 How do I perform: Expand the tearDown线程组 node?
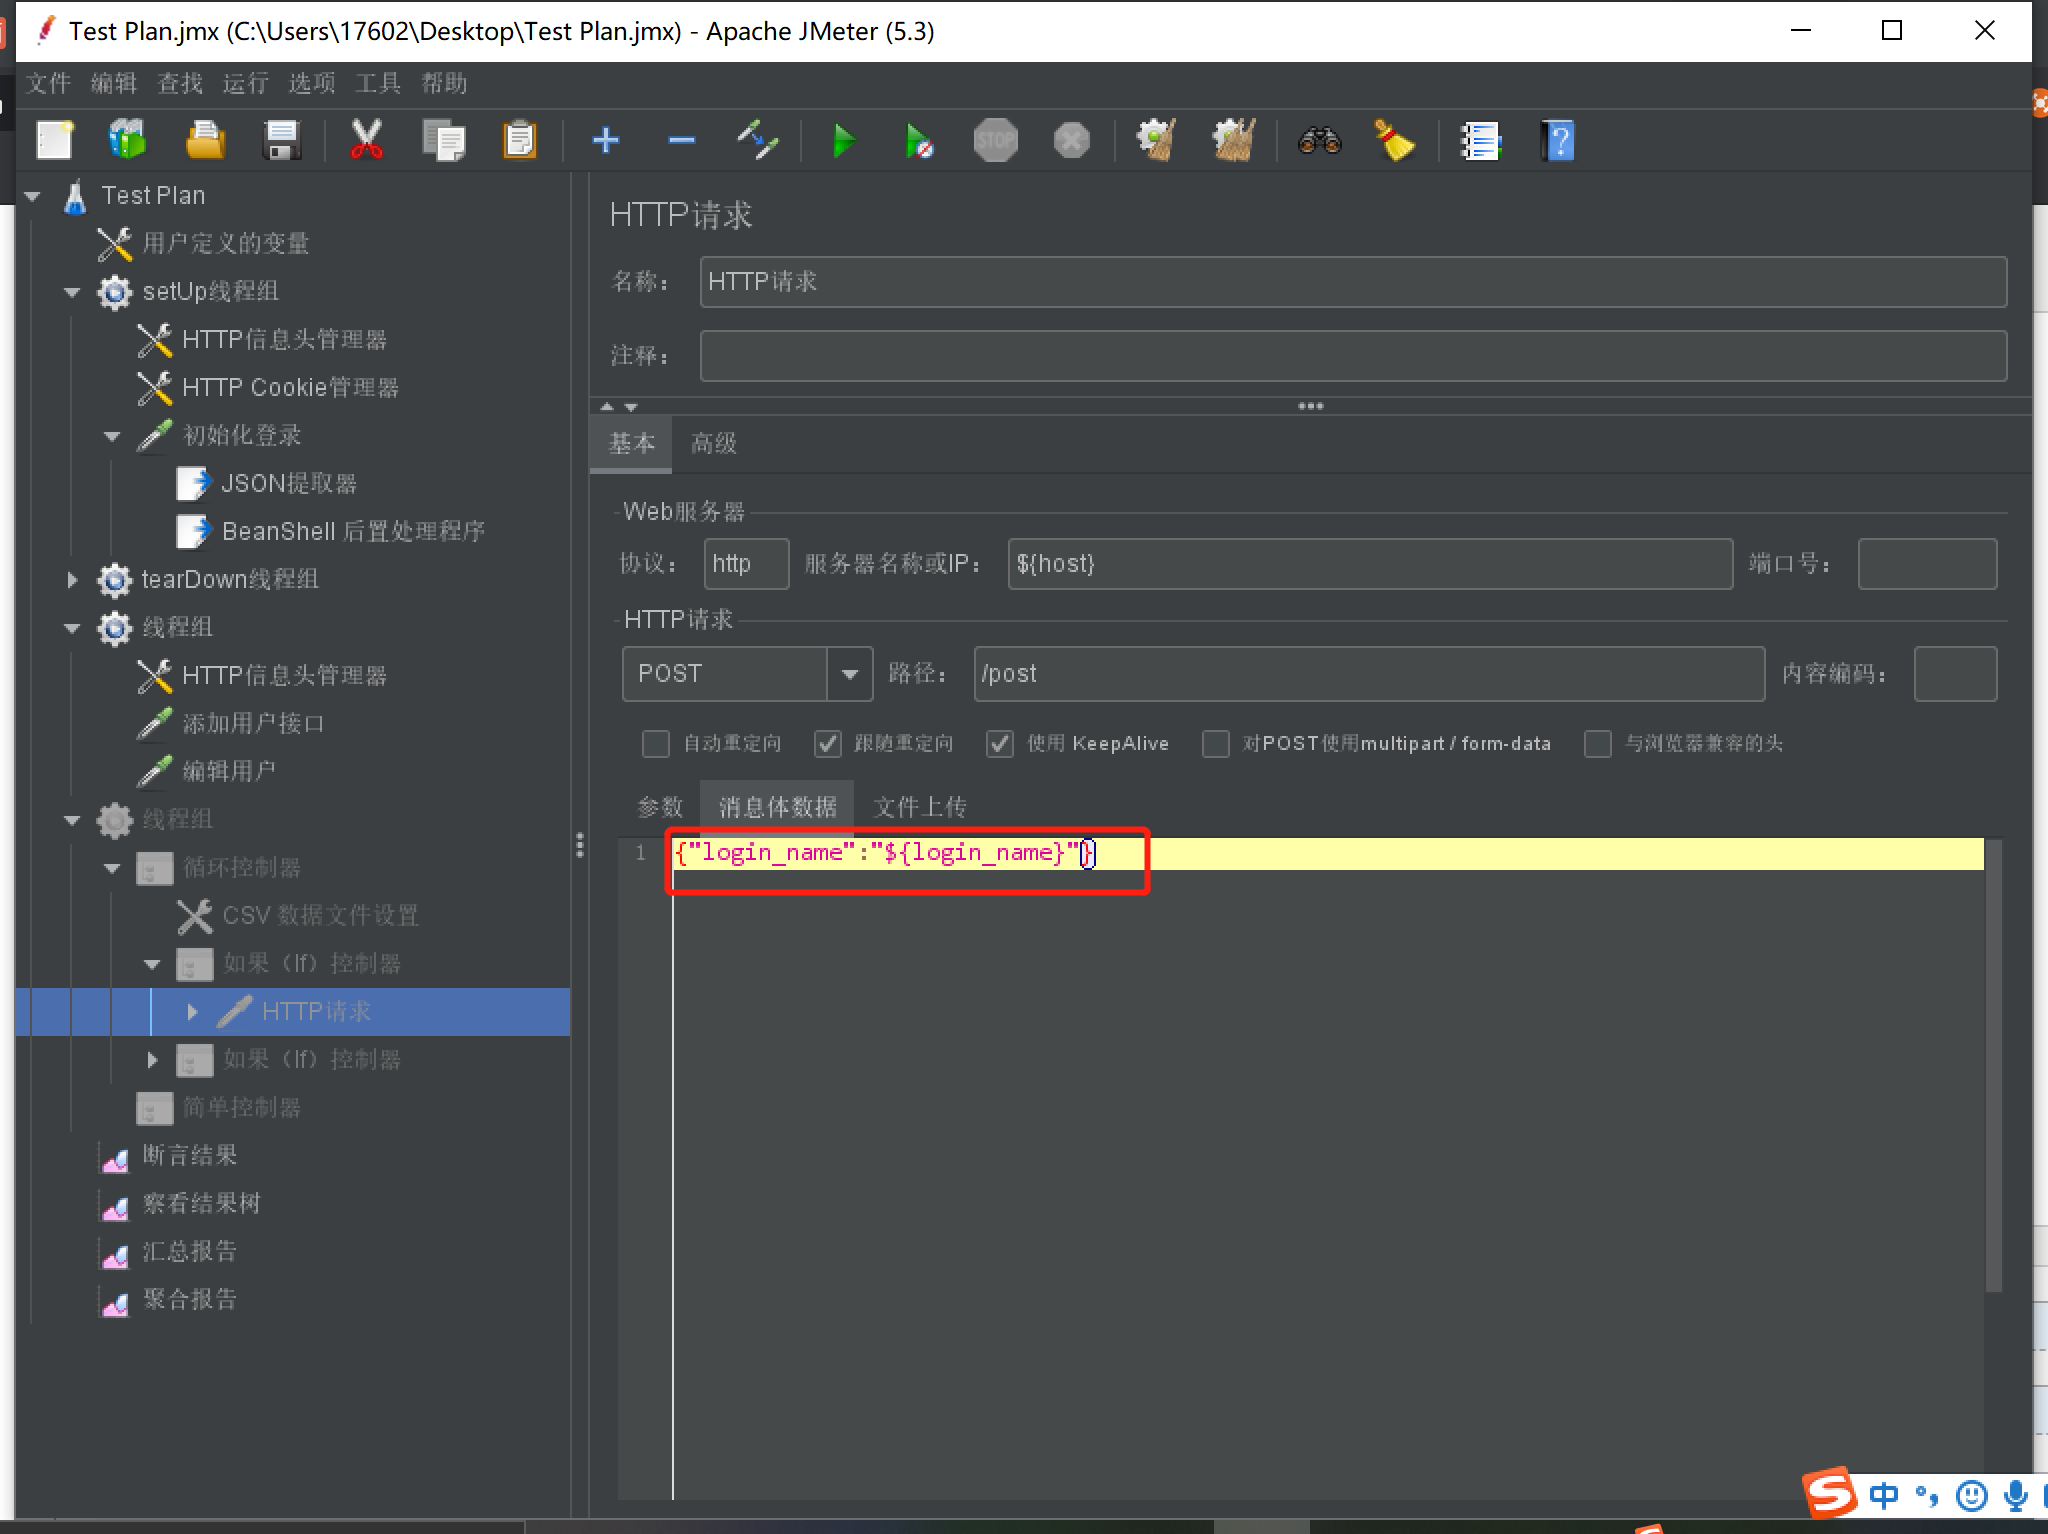click(72, 580)
